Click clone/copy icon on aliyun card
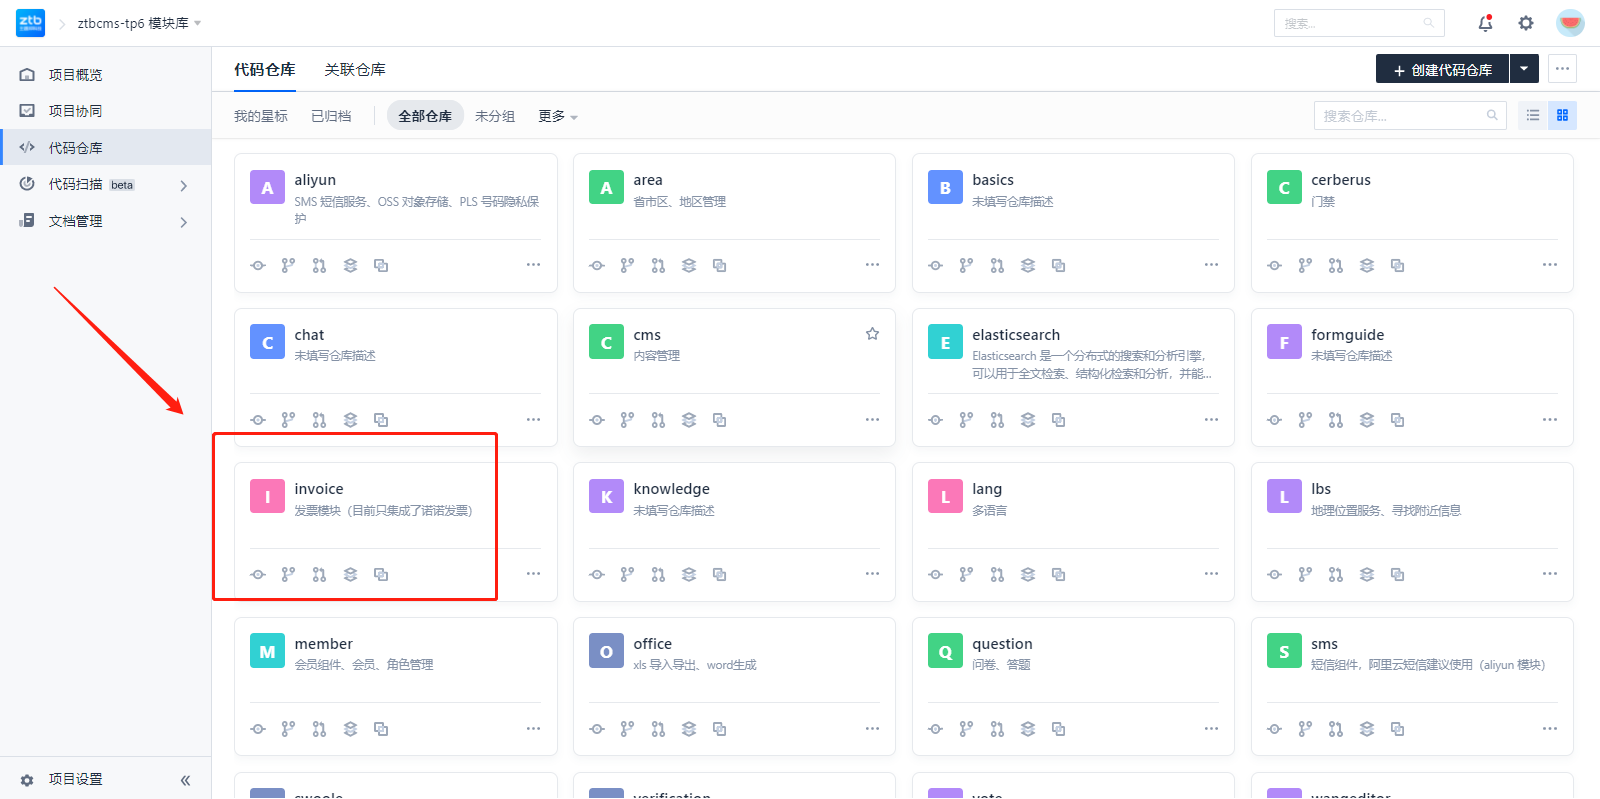Screen dimensions: 1600x799 point(381,265)
